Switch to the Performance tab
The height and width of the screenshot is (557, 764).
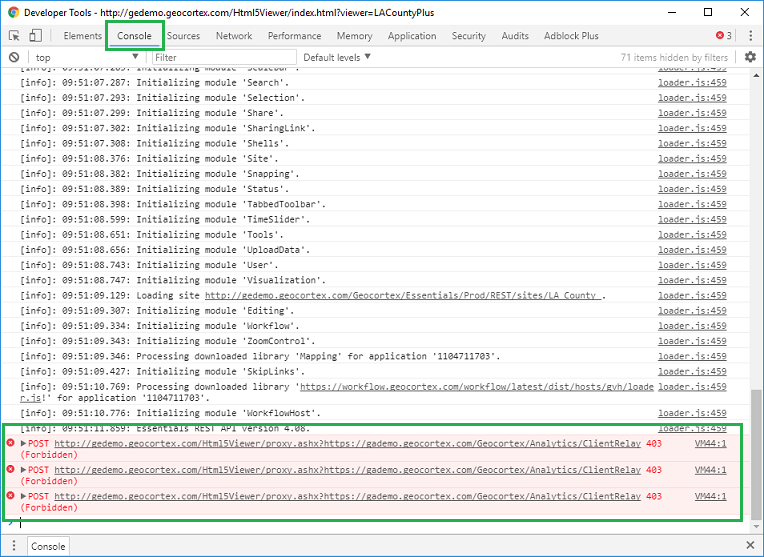point(294,36)
